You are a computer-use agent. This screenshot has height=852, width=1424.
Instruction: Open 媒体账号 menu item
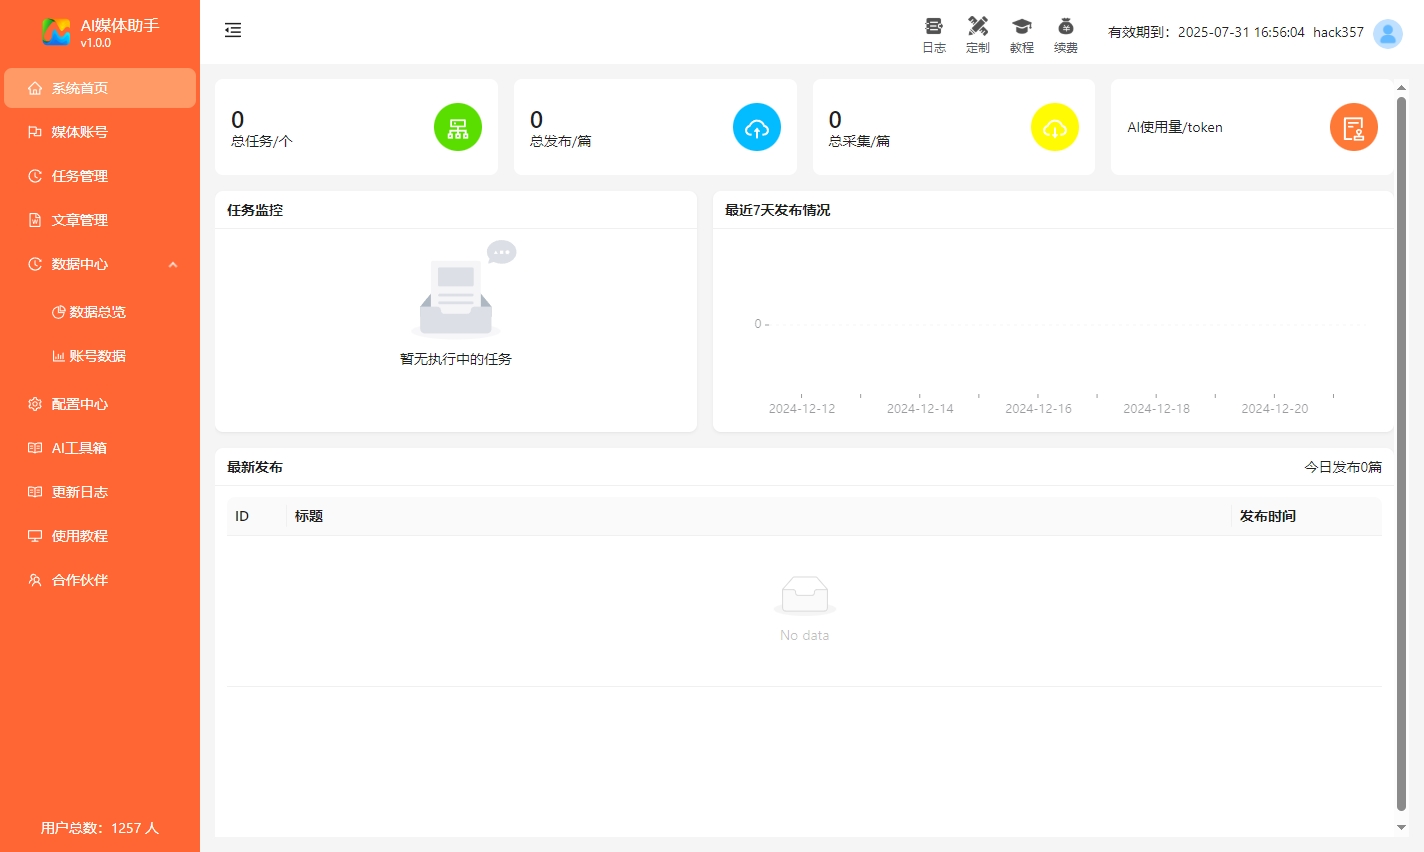point(100,132)
